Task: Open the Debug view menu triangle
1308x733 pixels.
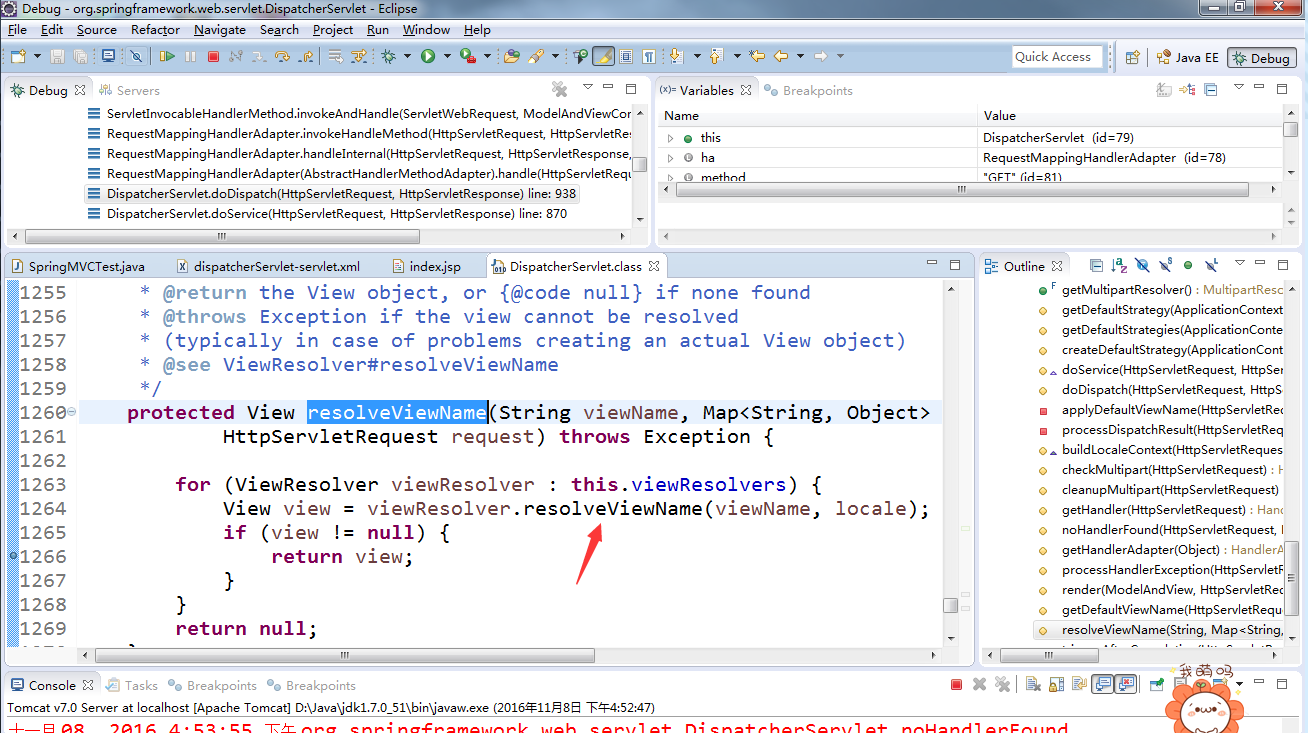Action: click(x=589, y=89)
